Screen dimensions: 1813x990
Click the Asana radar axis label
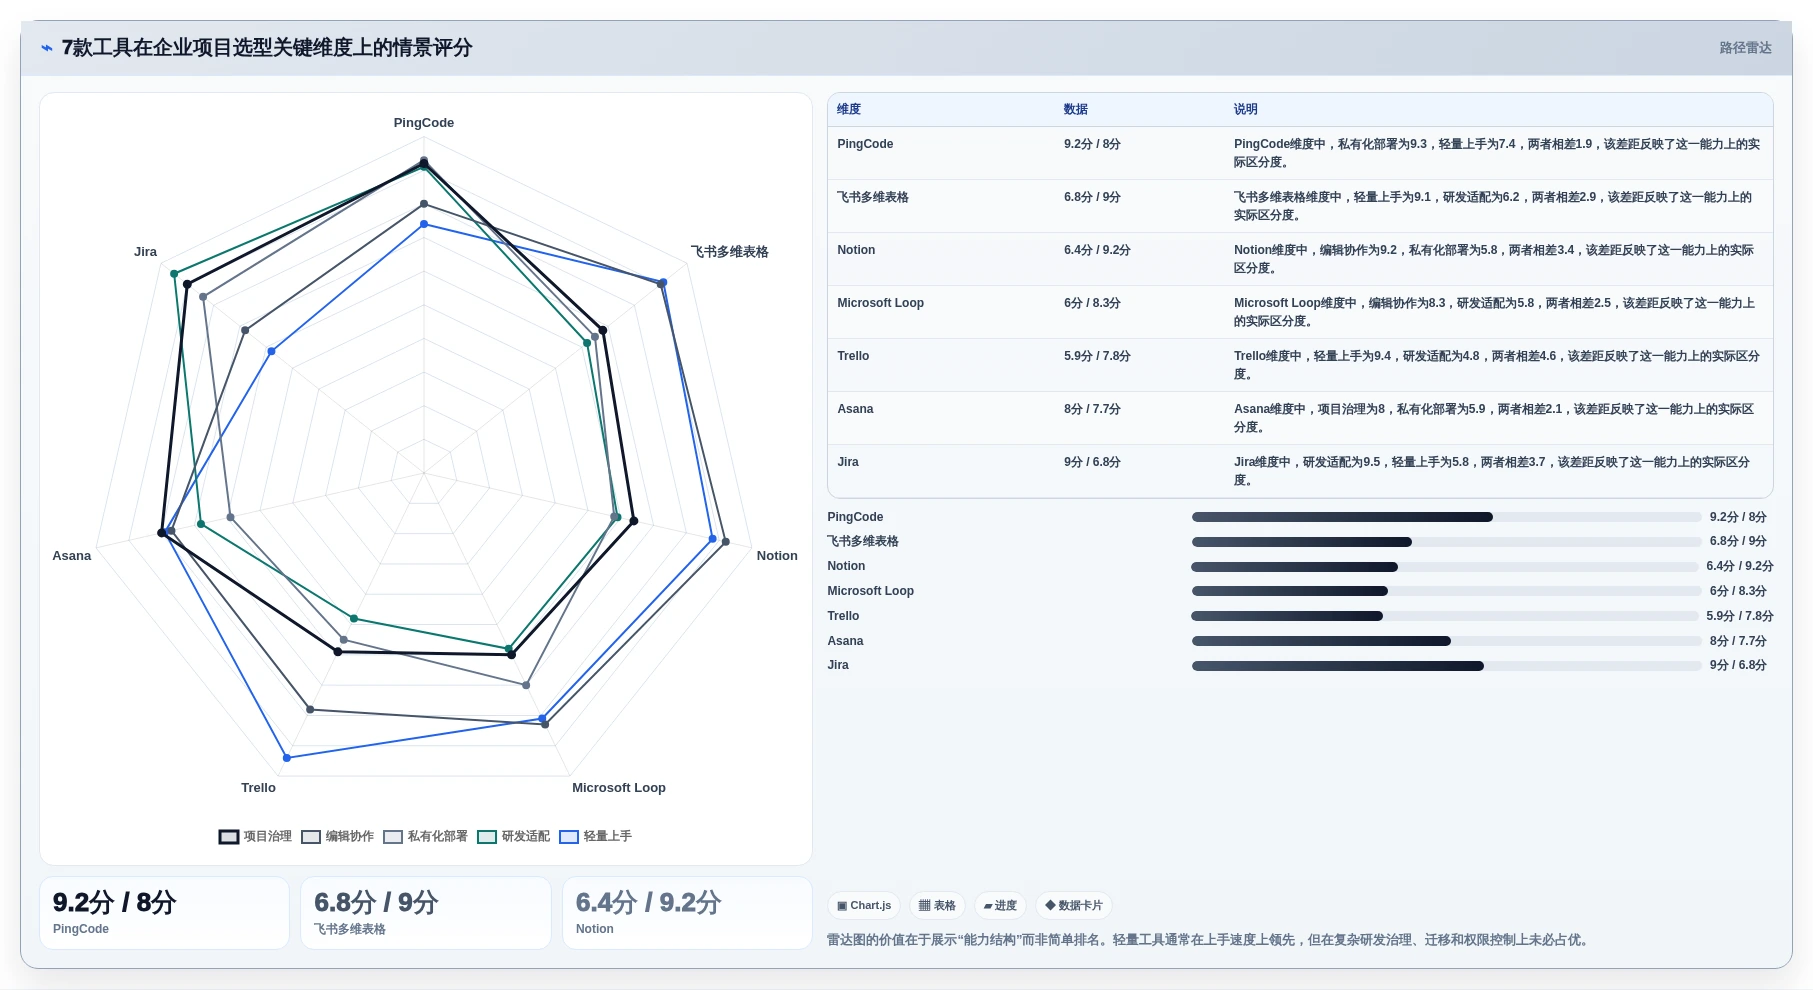coord(72,556)
